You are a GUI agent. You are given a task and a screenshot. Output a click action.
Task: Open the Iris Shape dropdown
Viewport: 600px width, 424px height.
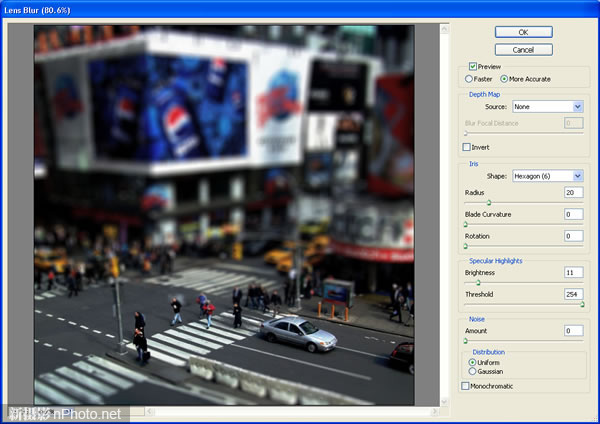[548, 176]
